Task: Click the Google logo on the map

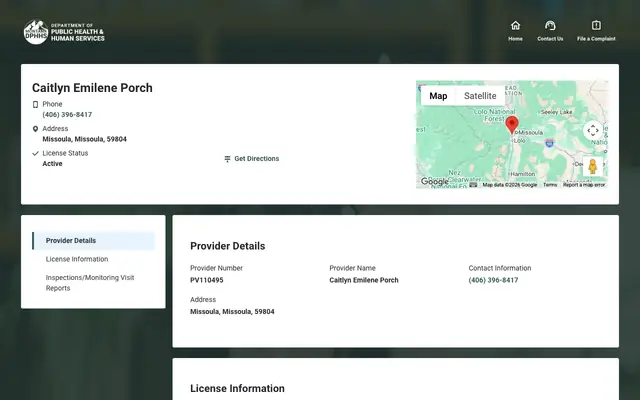Action: pos(434,181)
